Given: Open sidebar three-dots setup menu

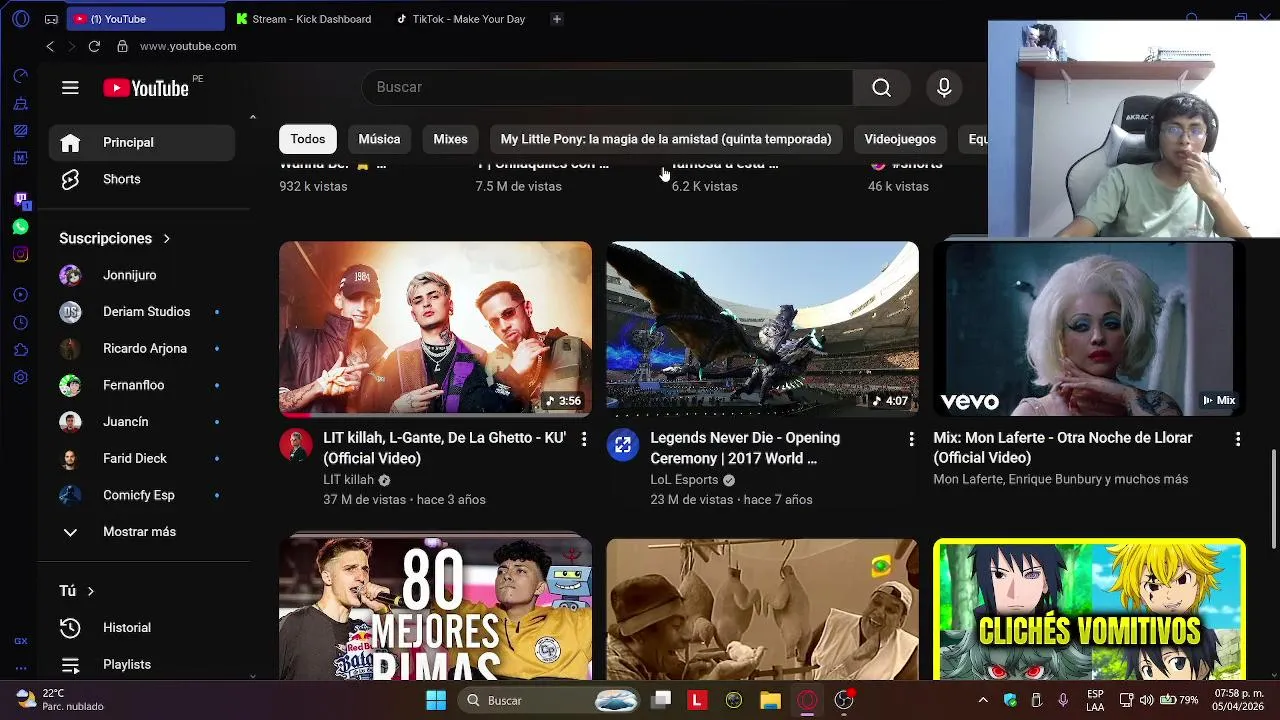Looking at the screenshot, I should pos(21,668).
